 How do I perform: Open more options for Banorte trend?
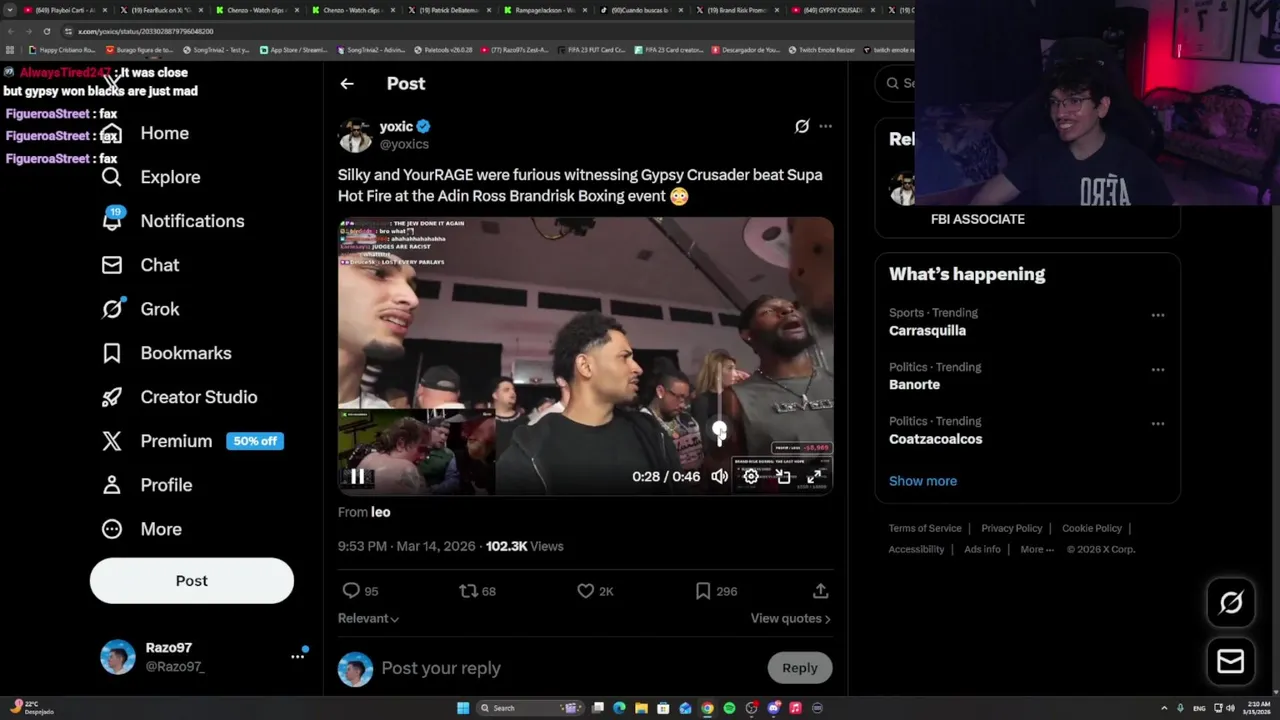(1158, 369)
